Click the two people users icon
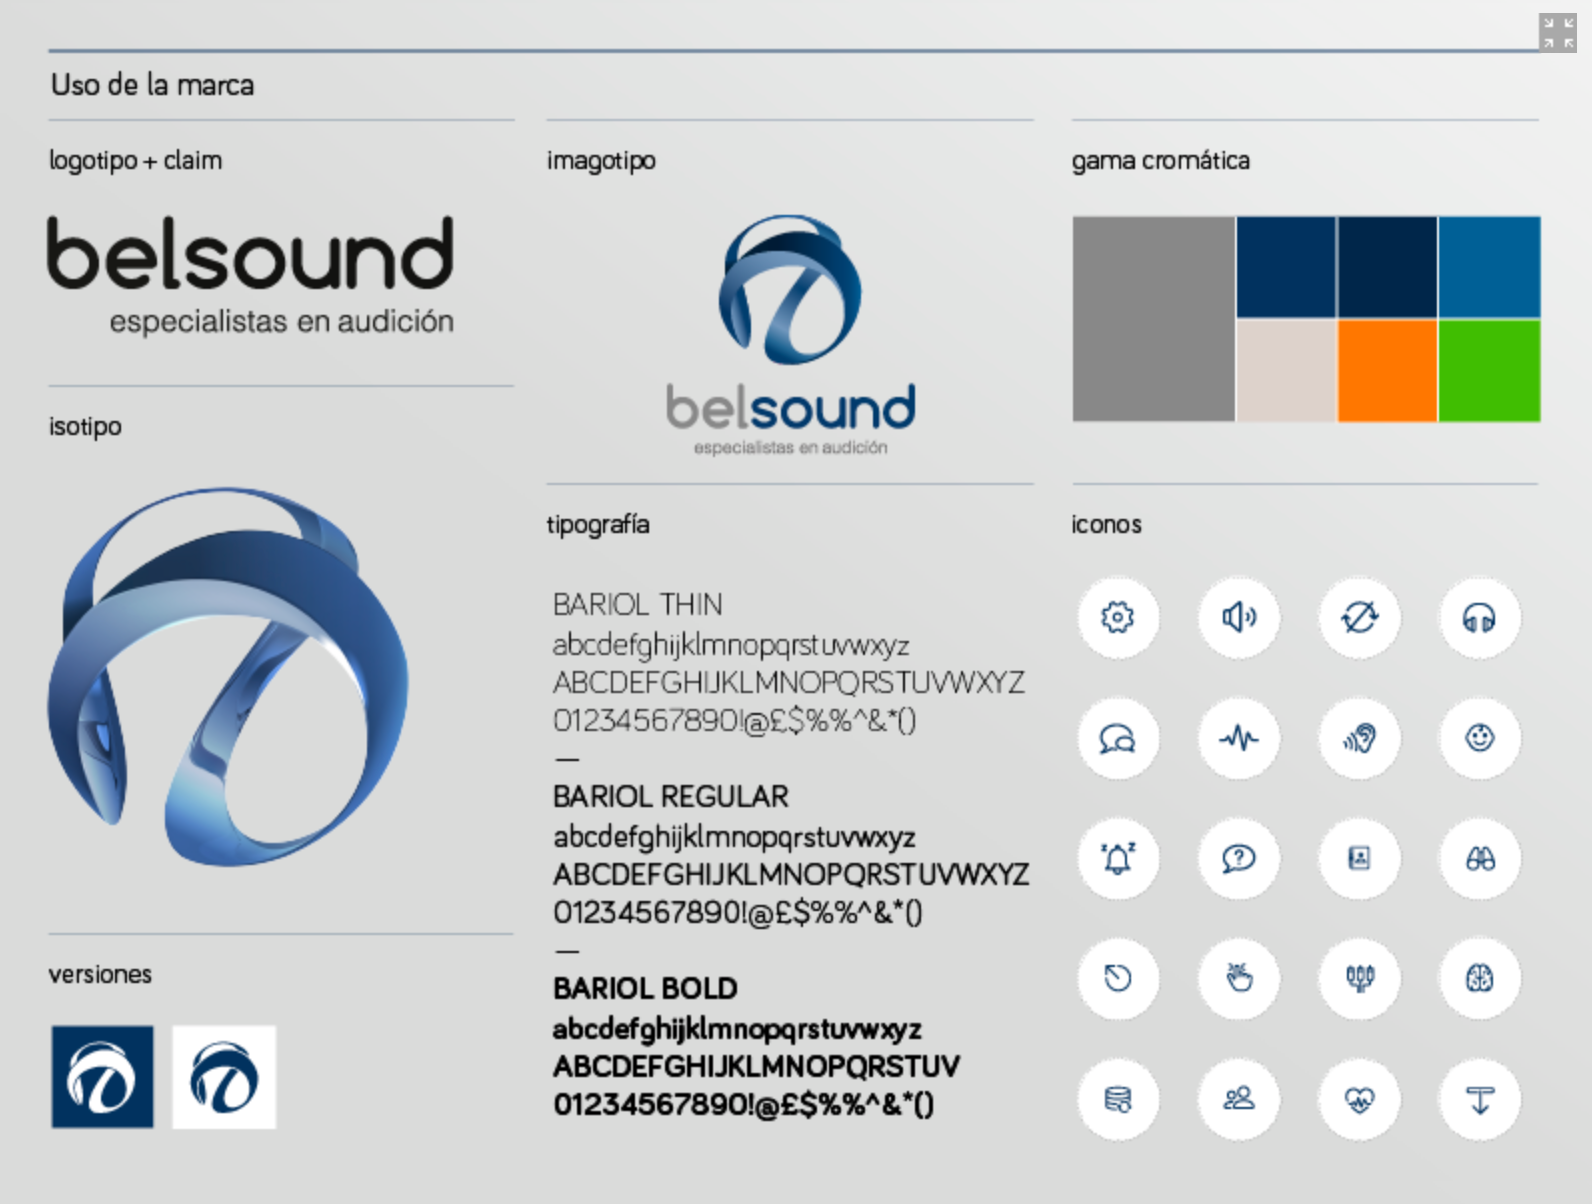The width and height of the screenshot is (1592, 1204). (x=1239, y=1100)
